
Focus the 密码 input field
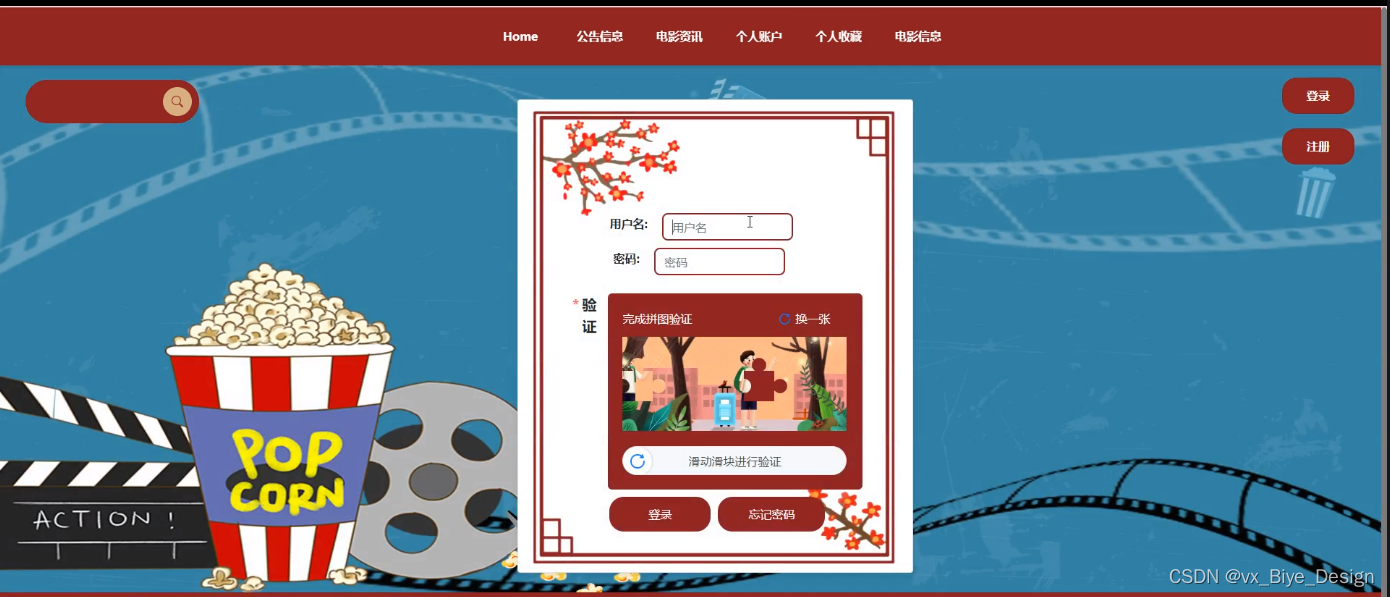[719, 262]
